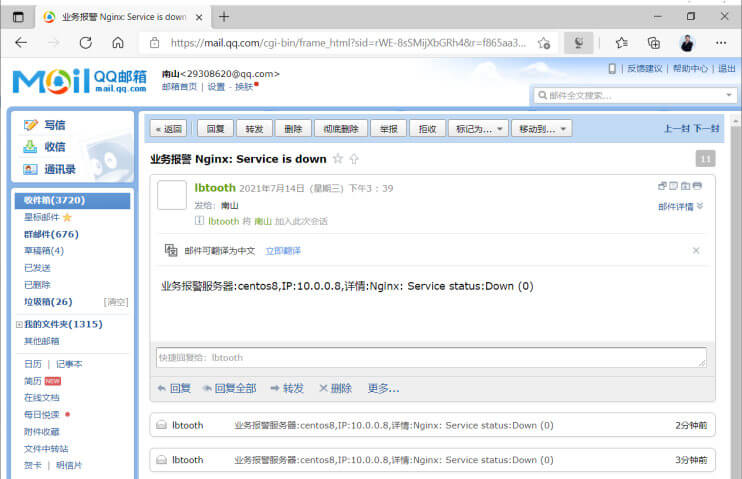Click the 更多... link below the reply box
The width and height of the screenshot is (742, 479).
(383, 388)
